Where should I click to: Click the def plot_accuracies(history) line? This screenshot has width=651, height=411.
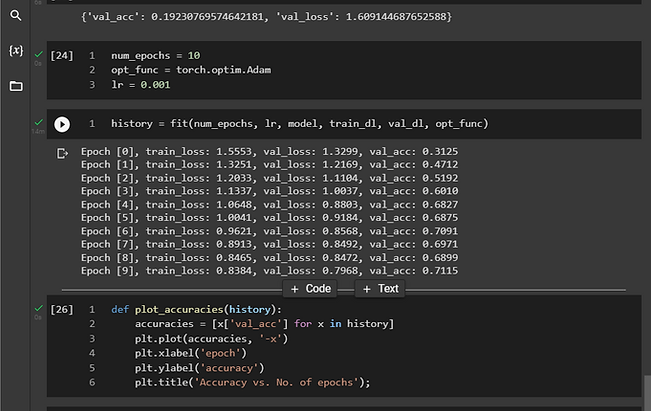196,310
